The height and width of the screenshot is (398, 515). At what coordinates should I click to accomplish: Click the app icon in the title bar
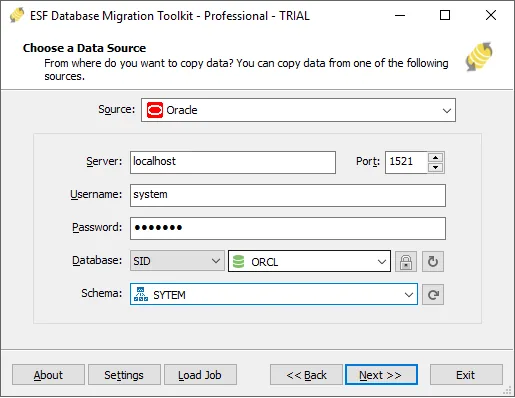point(16,15)
